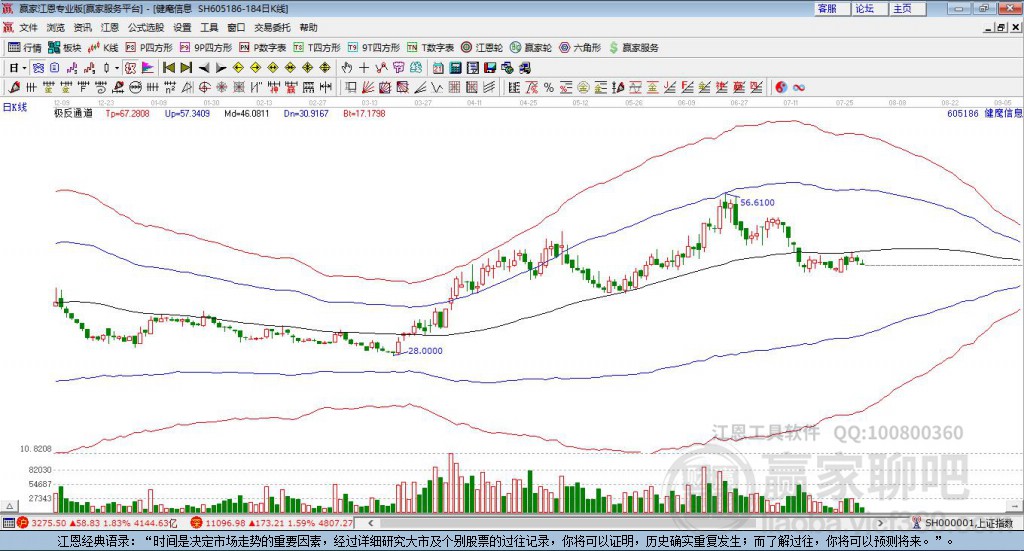Move chart right with black right arrow
The width and height of the screenshot is (1024, 551).
point(221,68)
